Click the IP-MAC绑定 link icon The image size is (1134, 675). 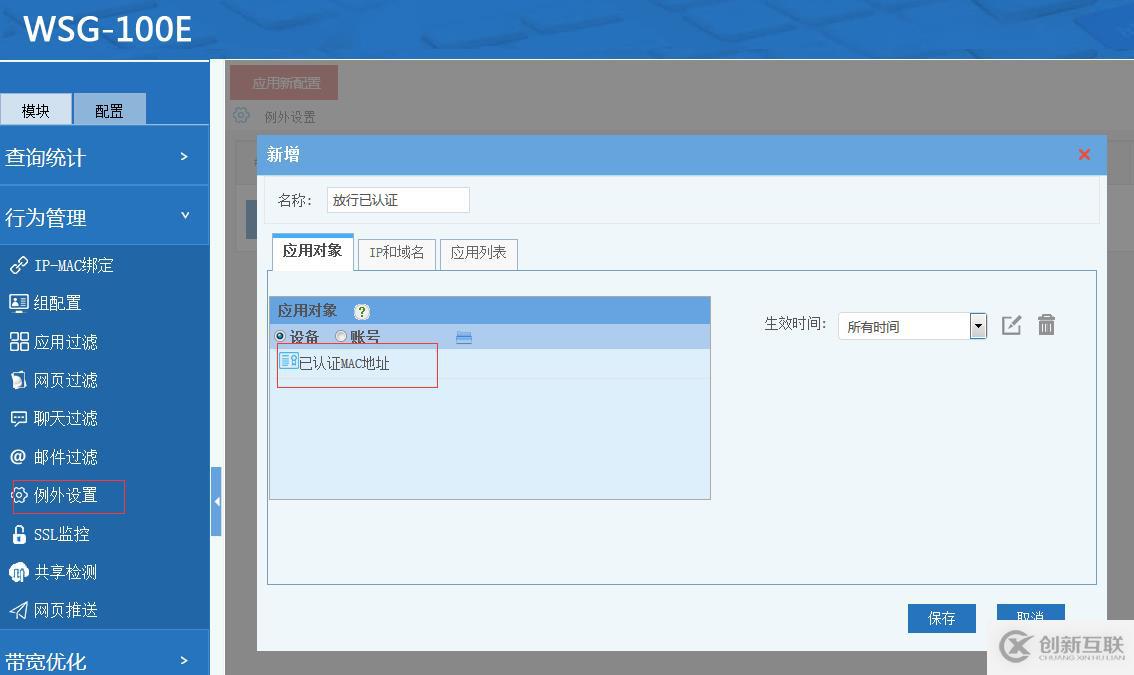click(x=19, y=266)
